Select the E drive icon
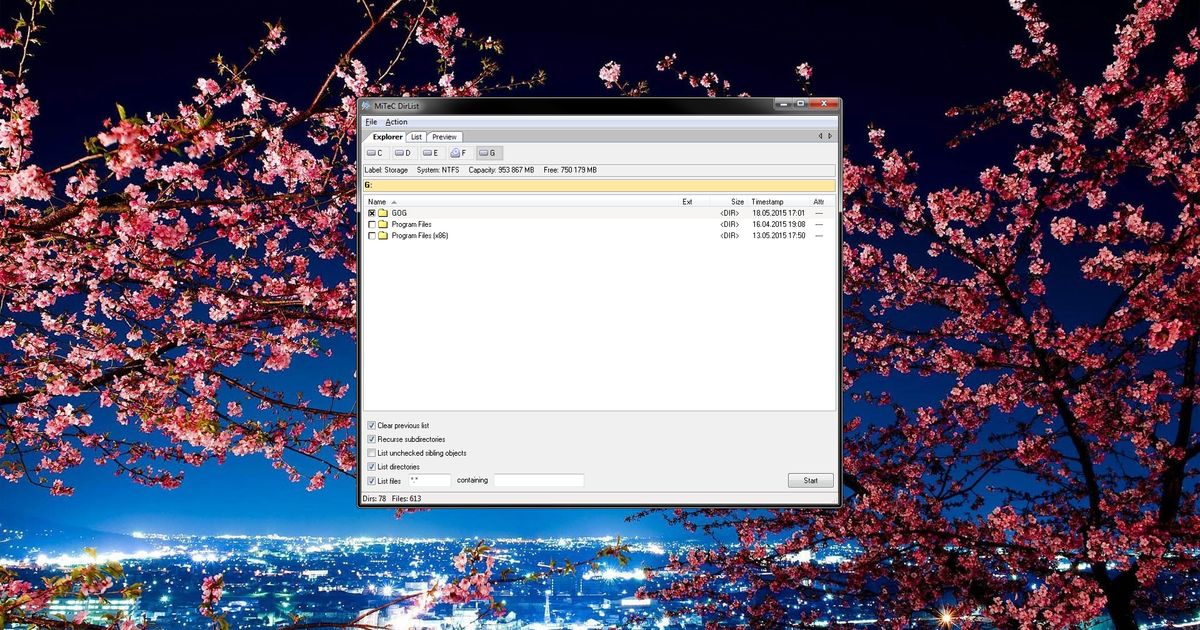The width and height of the screenshot is (1200, 630). coord(429,153)
